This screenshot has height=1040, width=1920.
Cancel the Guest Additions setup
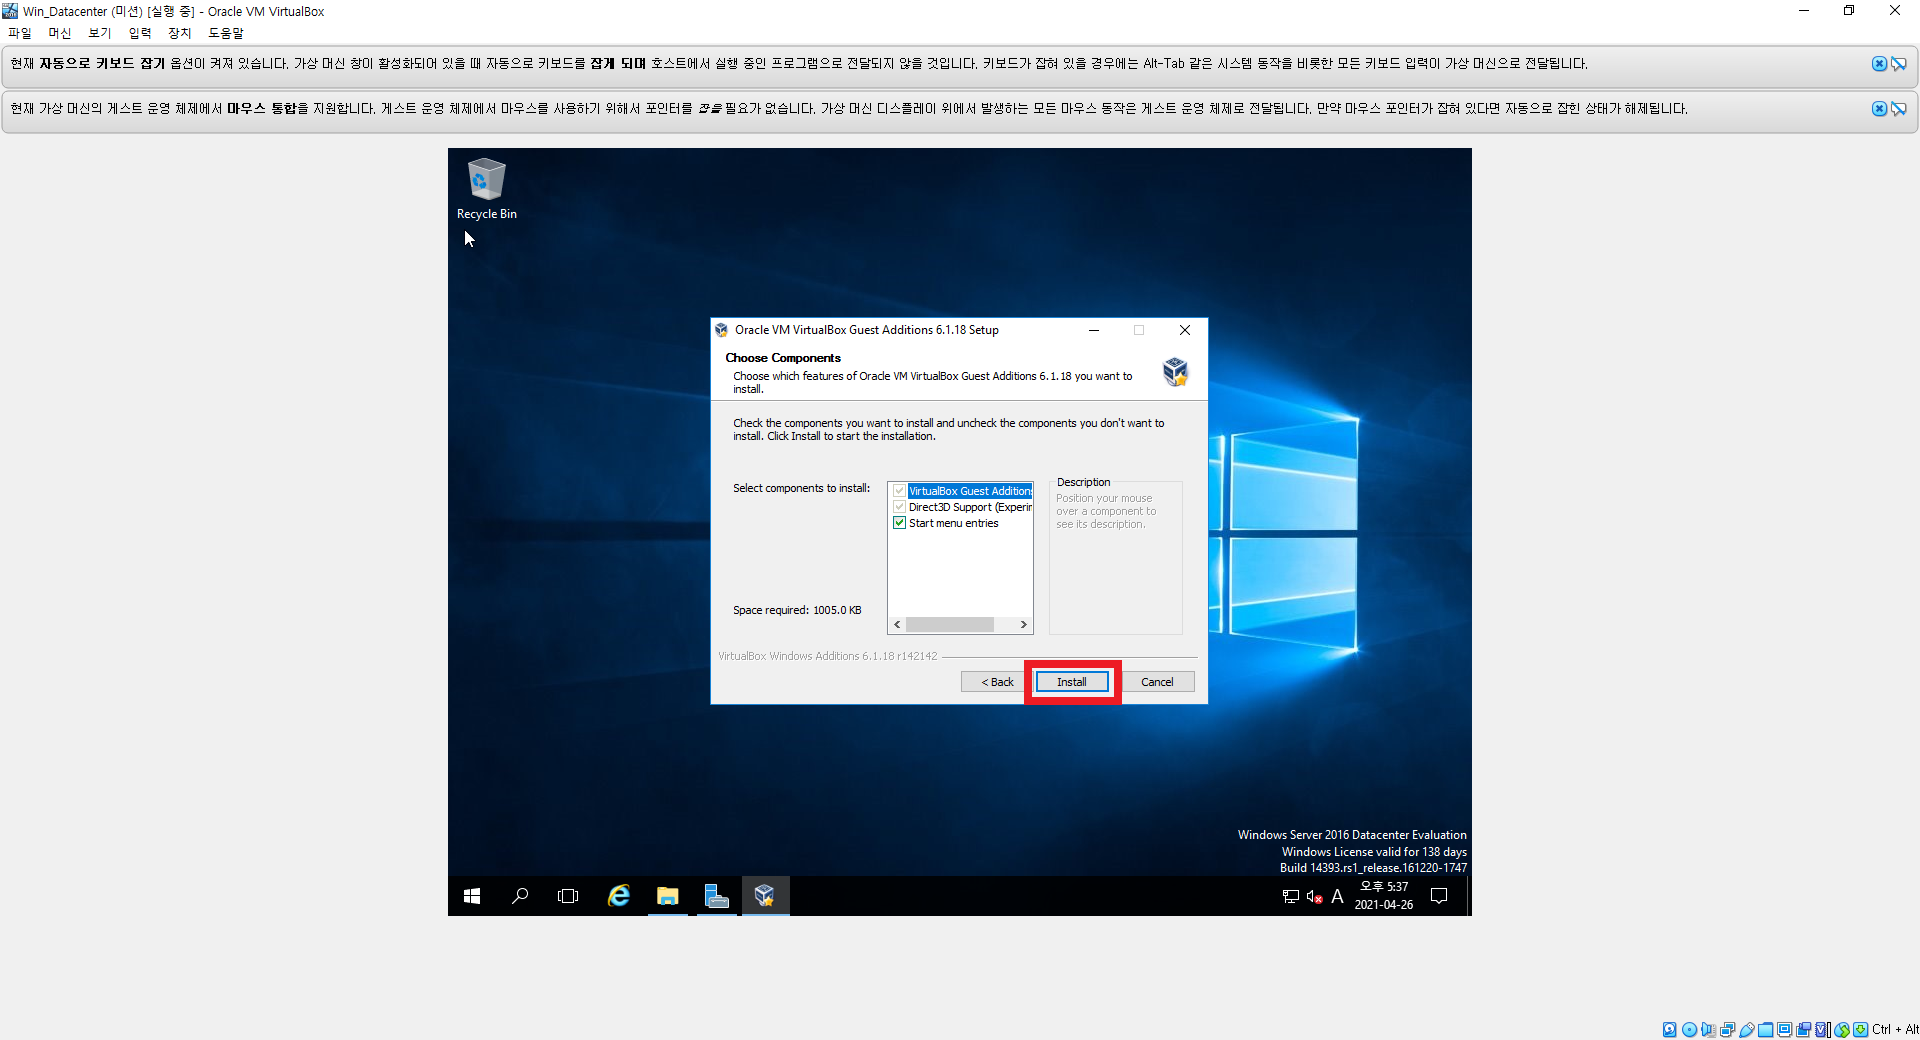(1157, 682)
